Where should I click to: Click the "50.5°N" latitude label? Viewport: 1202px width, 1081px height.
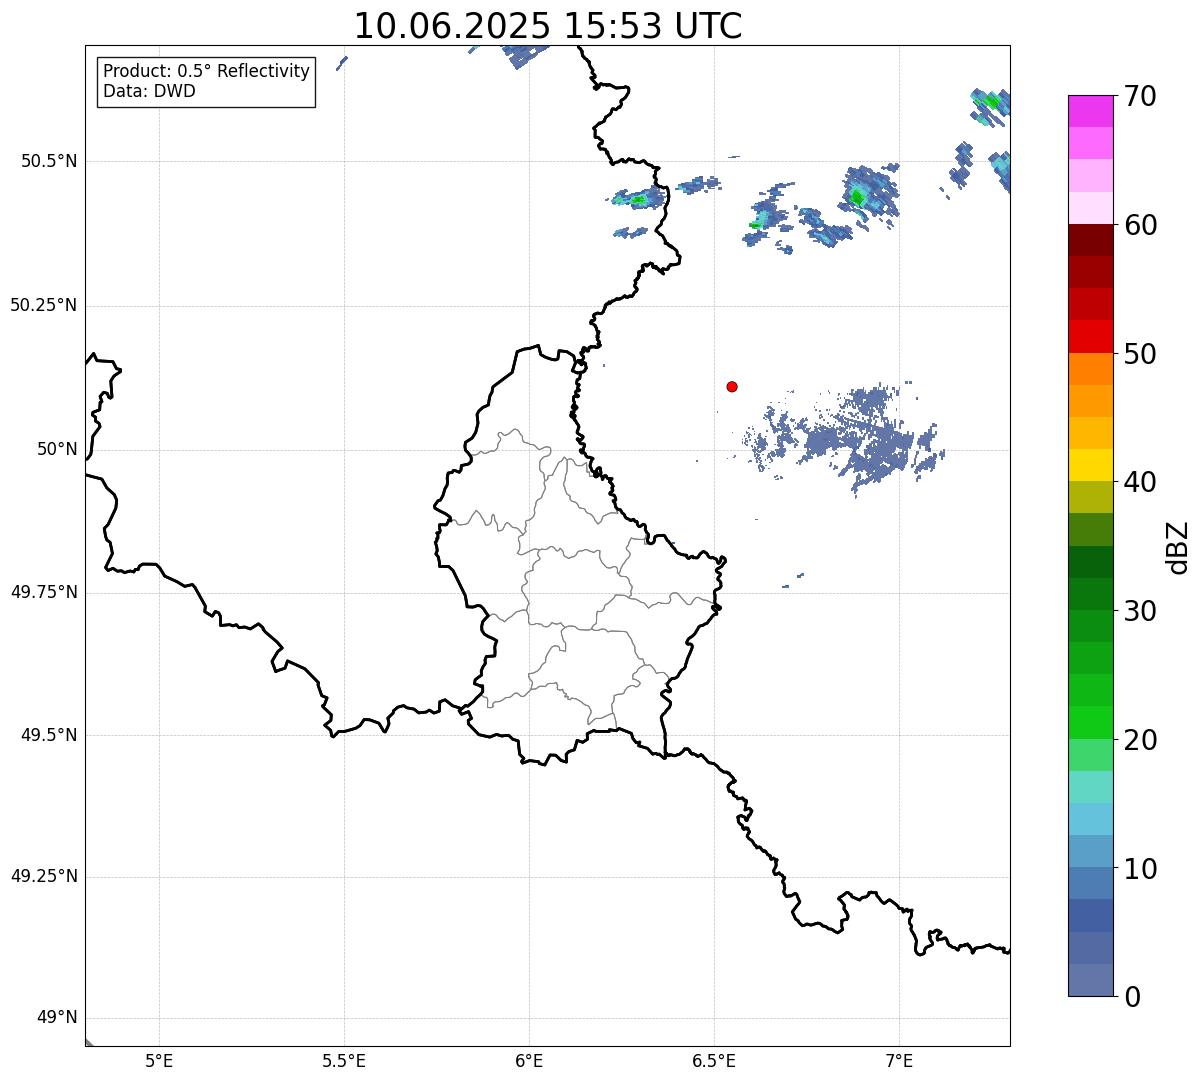click(49, 161)
